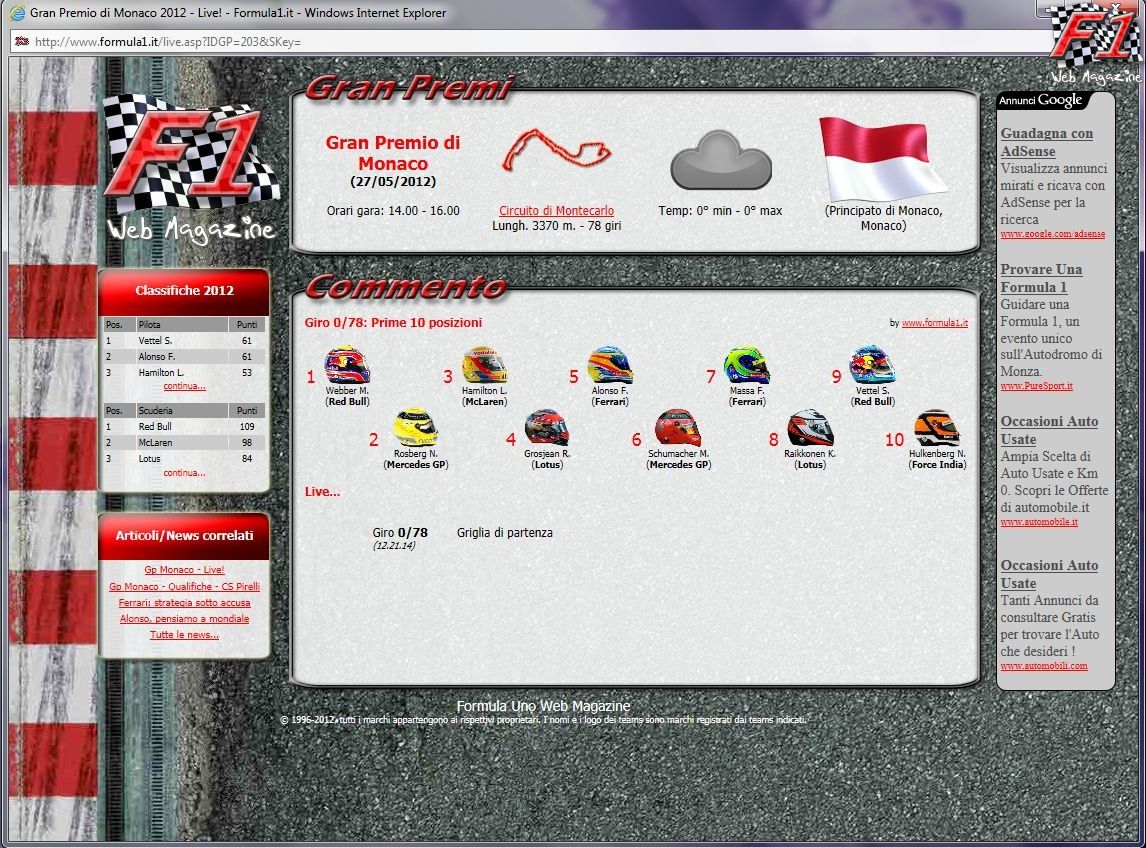Click the Monaco flag image
Viewport: 1146px width, 848px height.
(882, 159)
